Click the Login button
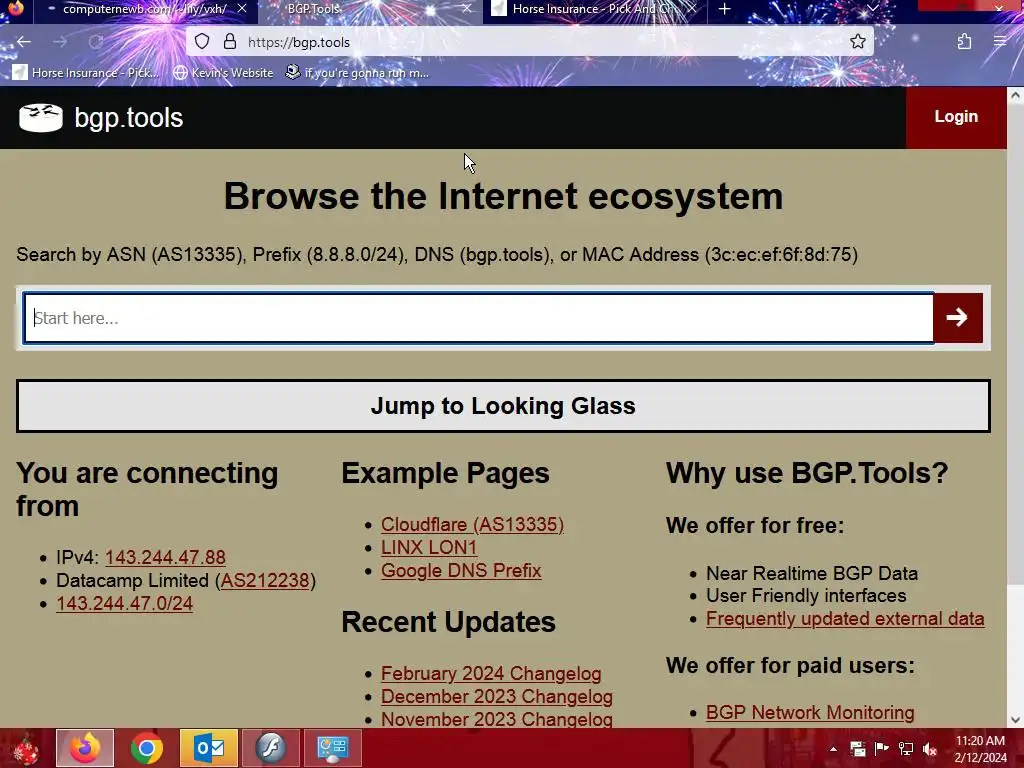Viewport: 1024px width, 768px height. 956,117
